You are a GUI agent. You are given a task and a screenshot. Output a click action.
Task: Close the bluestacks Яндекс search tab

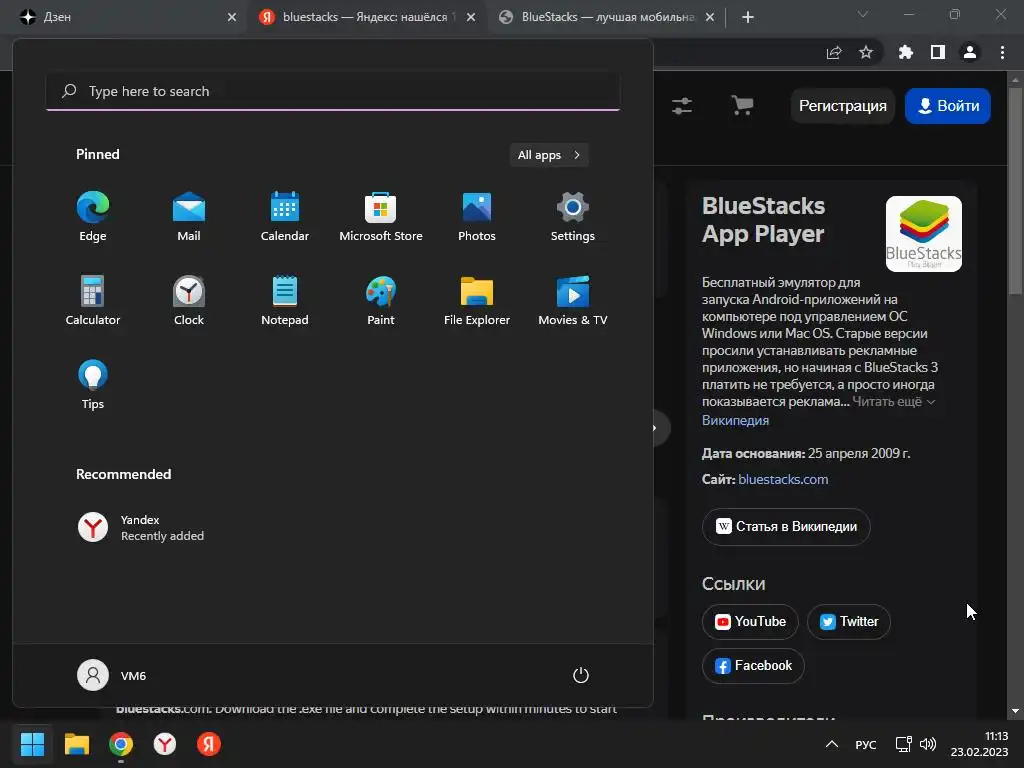point(471,17)
